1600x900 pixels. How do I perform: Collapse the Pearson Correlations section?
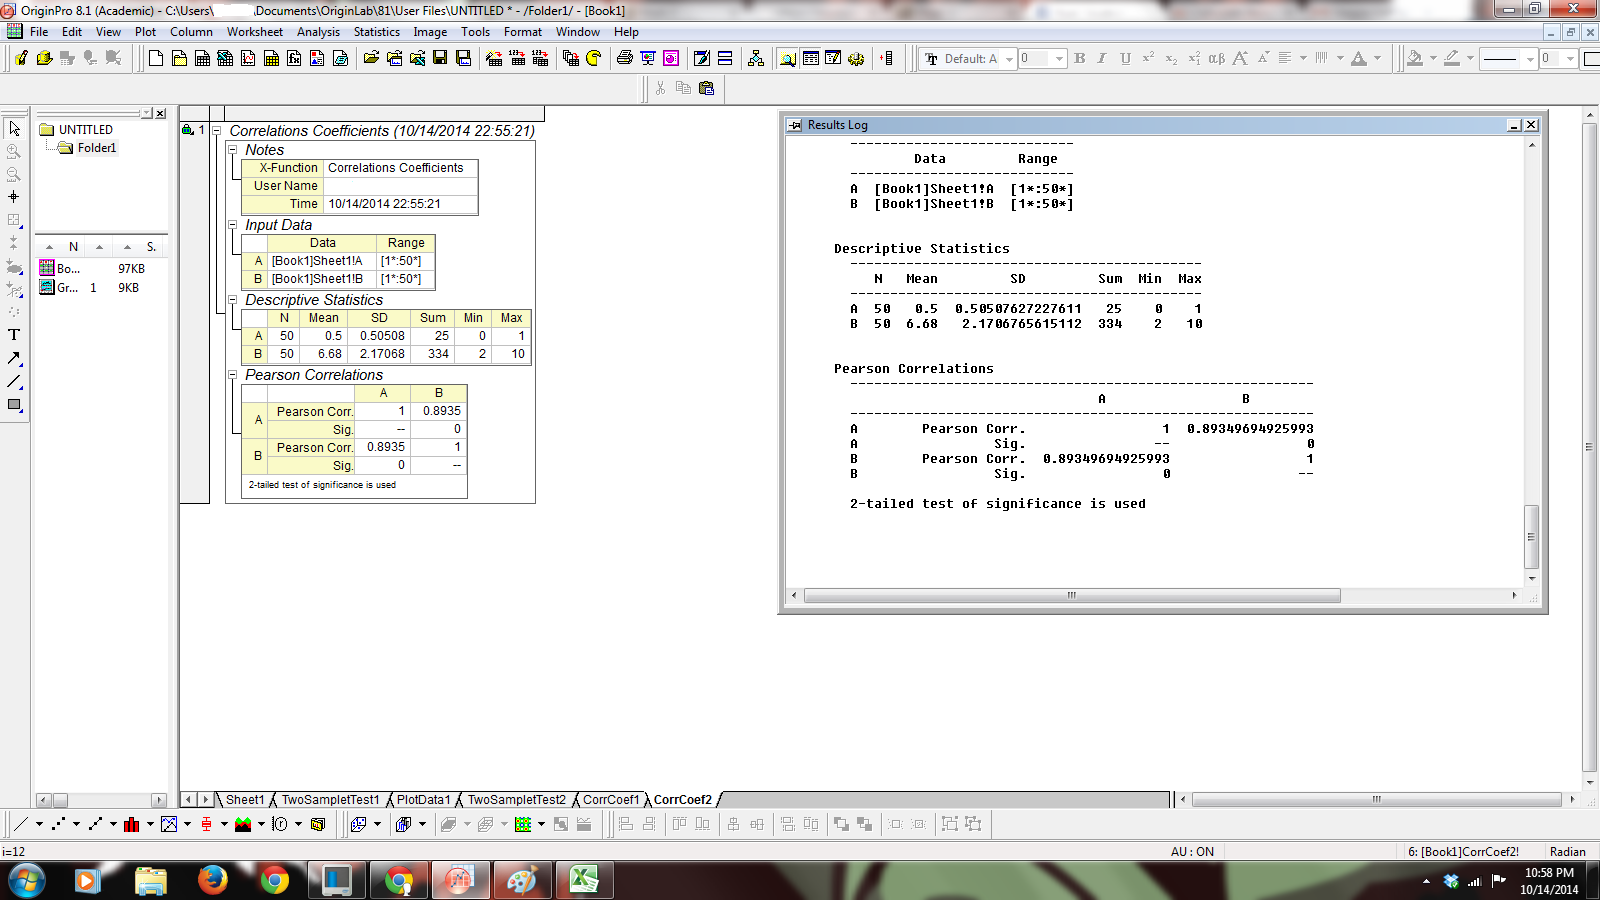click(x=233, y=375)
